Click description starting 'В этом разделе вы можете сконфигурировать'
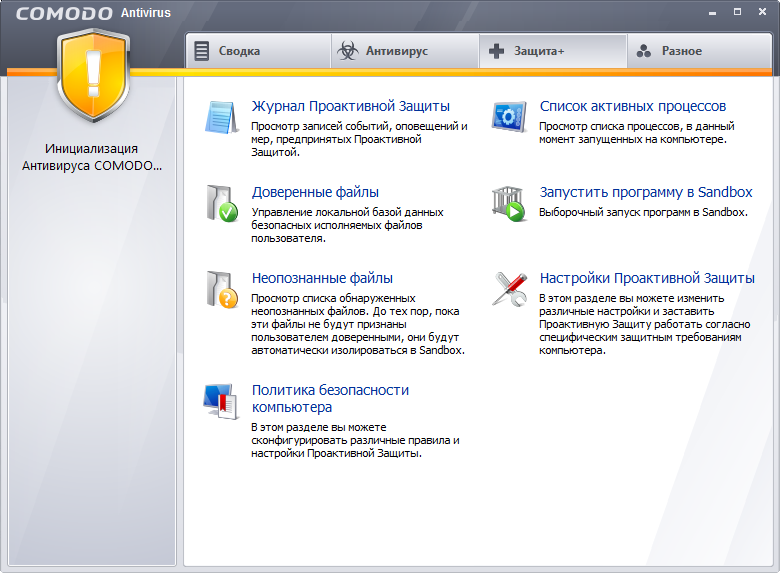 coord(355,440)
